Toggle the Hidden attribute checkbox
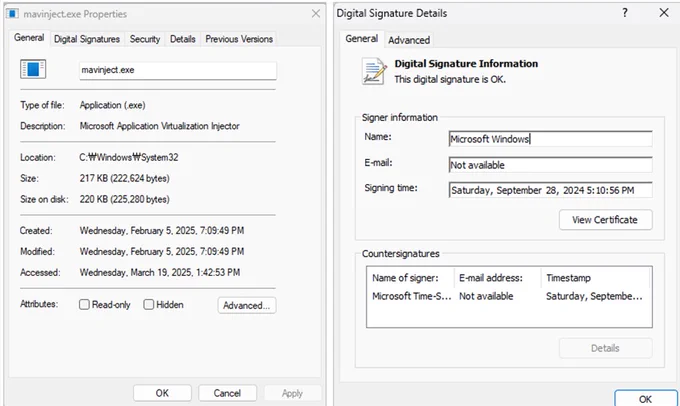This screenshot has width=680, height=406. tap(149, 304)
